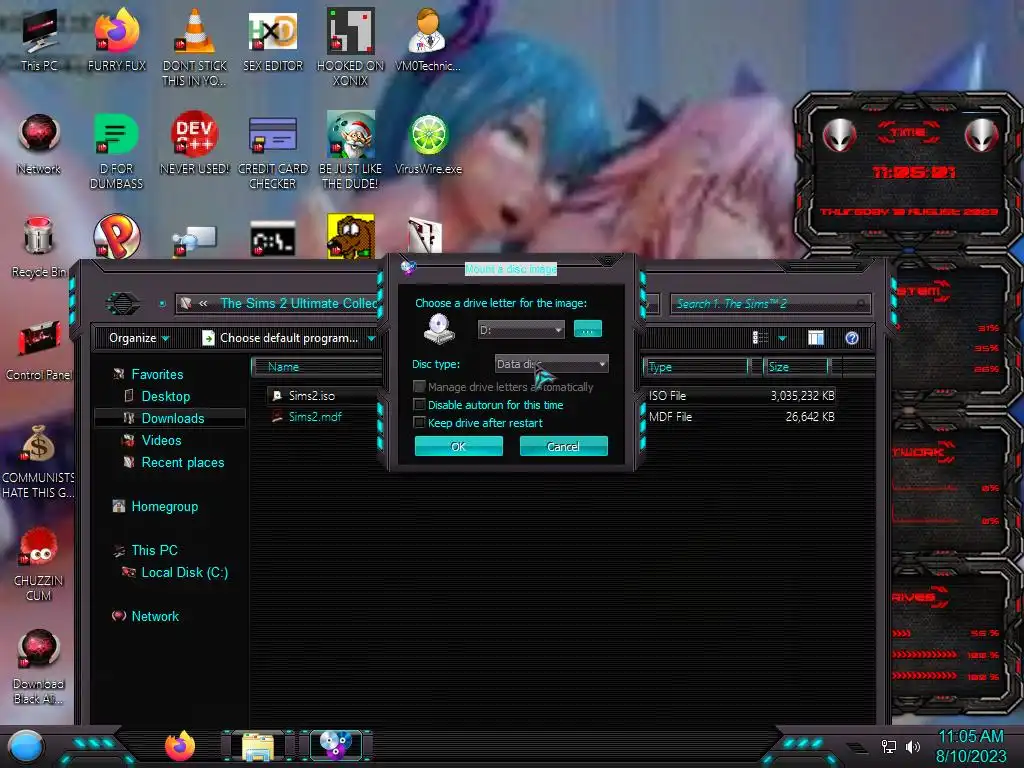The height and width of the screenshot is (768, 1024).
Task: Launch the command prompt desktop icon
Action: [x=273, y=238]
